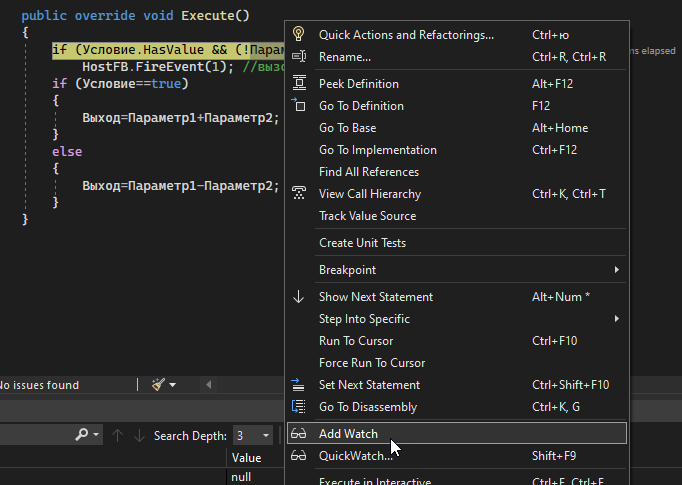Viewport: 682px width, 485px height.
Task: Click the Quick Actions lightbulb icon
Action: pos(298,34)
